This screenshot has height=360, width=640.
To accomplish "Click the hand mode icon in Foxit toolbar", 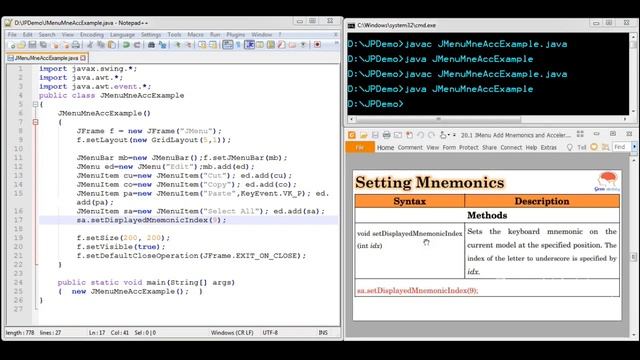I will coord(443,135).
